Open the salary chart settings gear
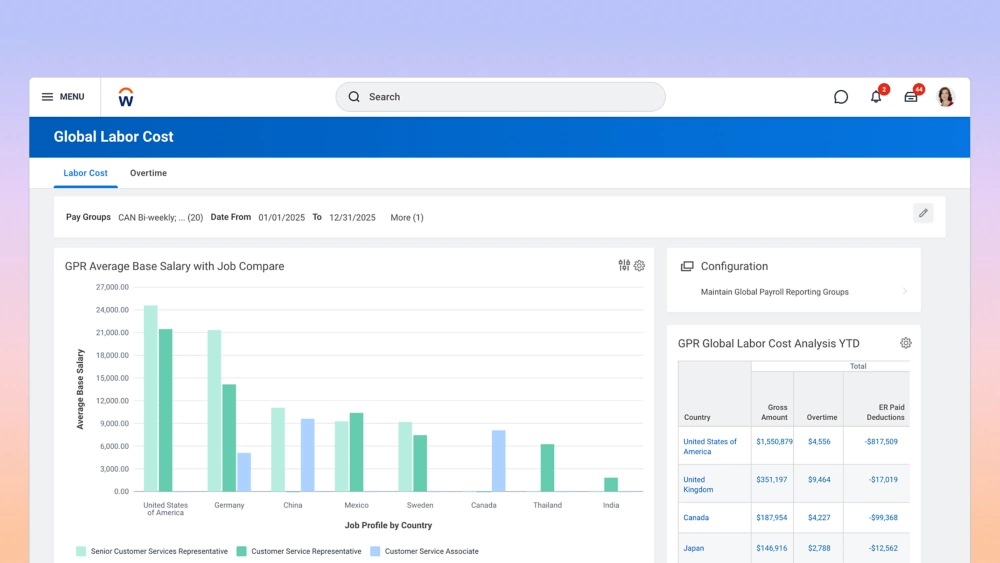The width and height of the screenshot is (1000, 563). coord(640,266)
